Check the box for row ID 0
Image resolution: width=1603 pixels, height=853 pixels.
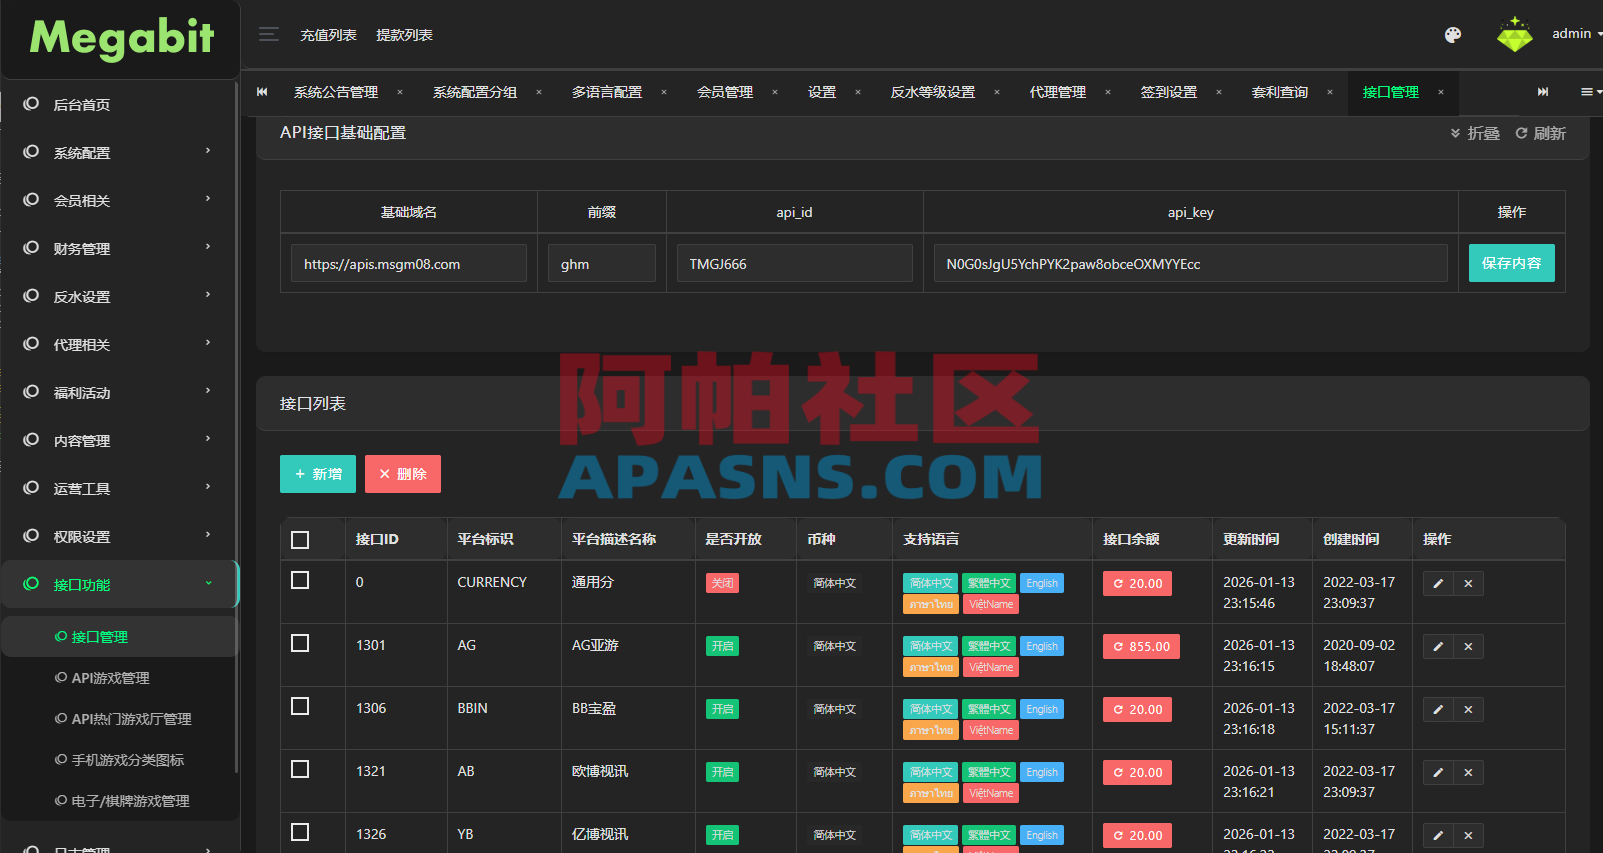click(300, 580)
